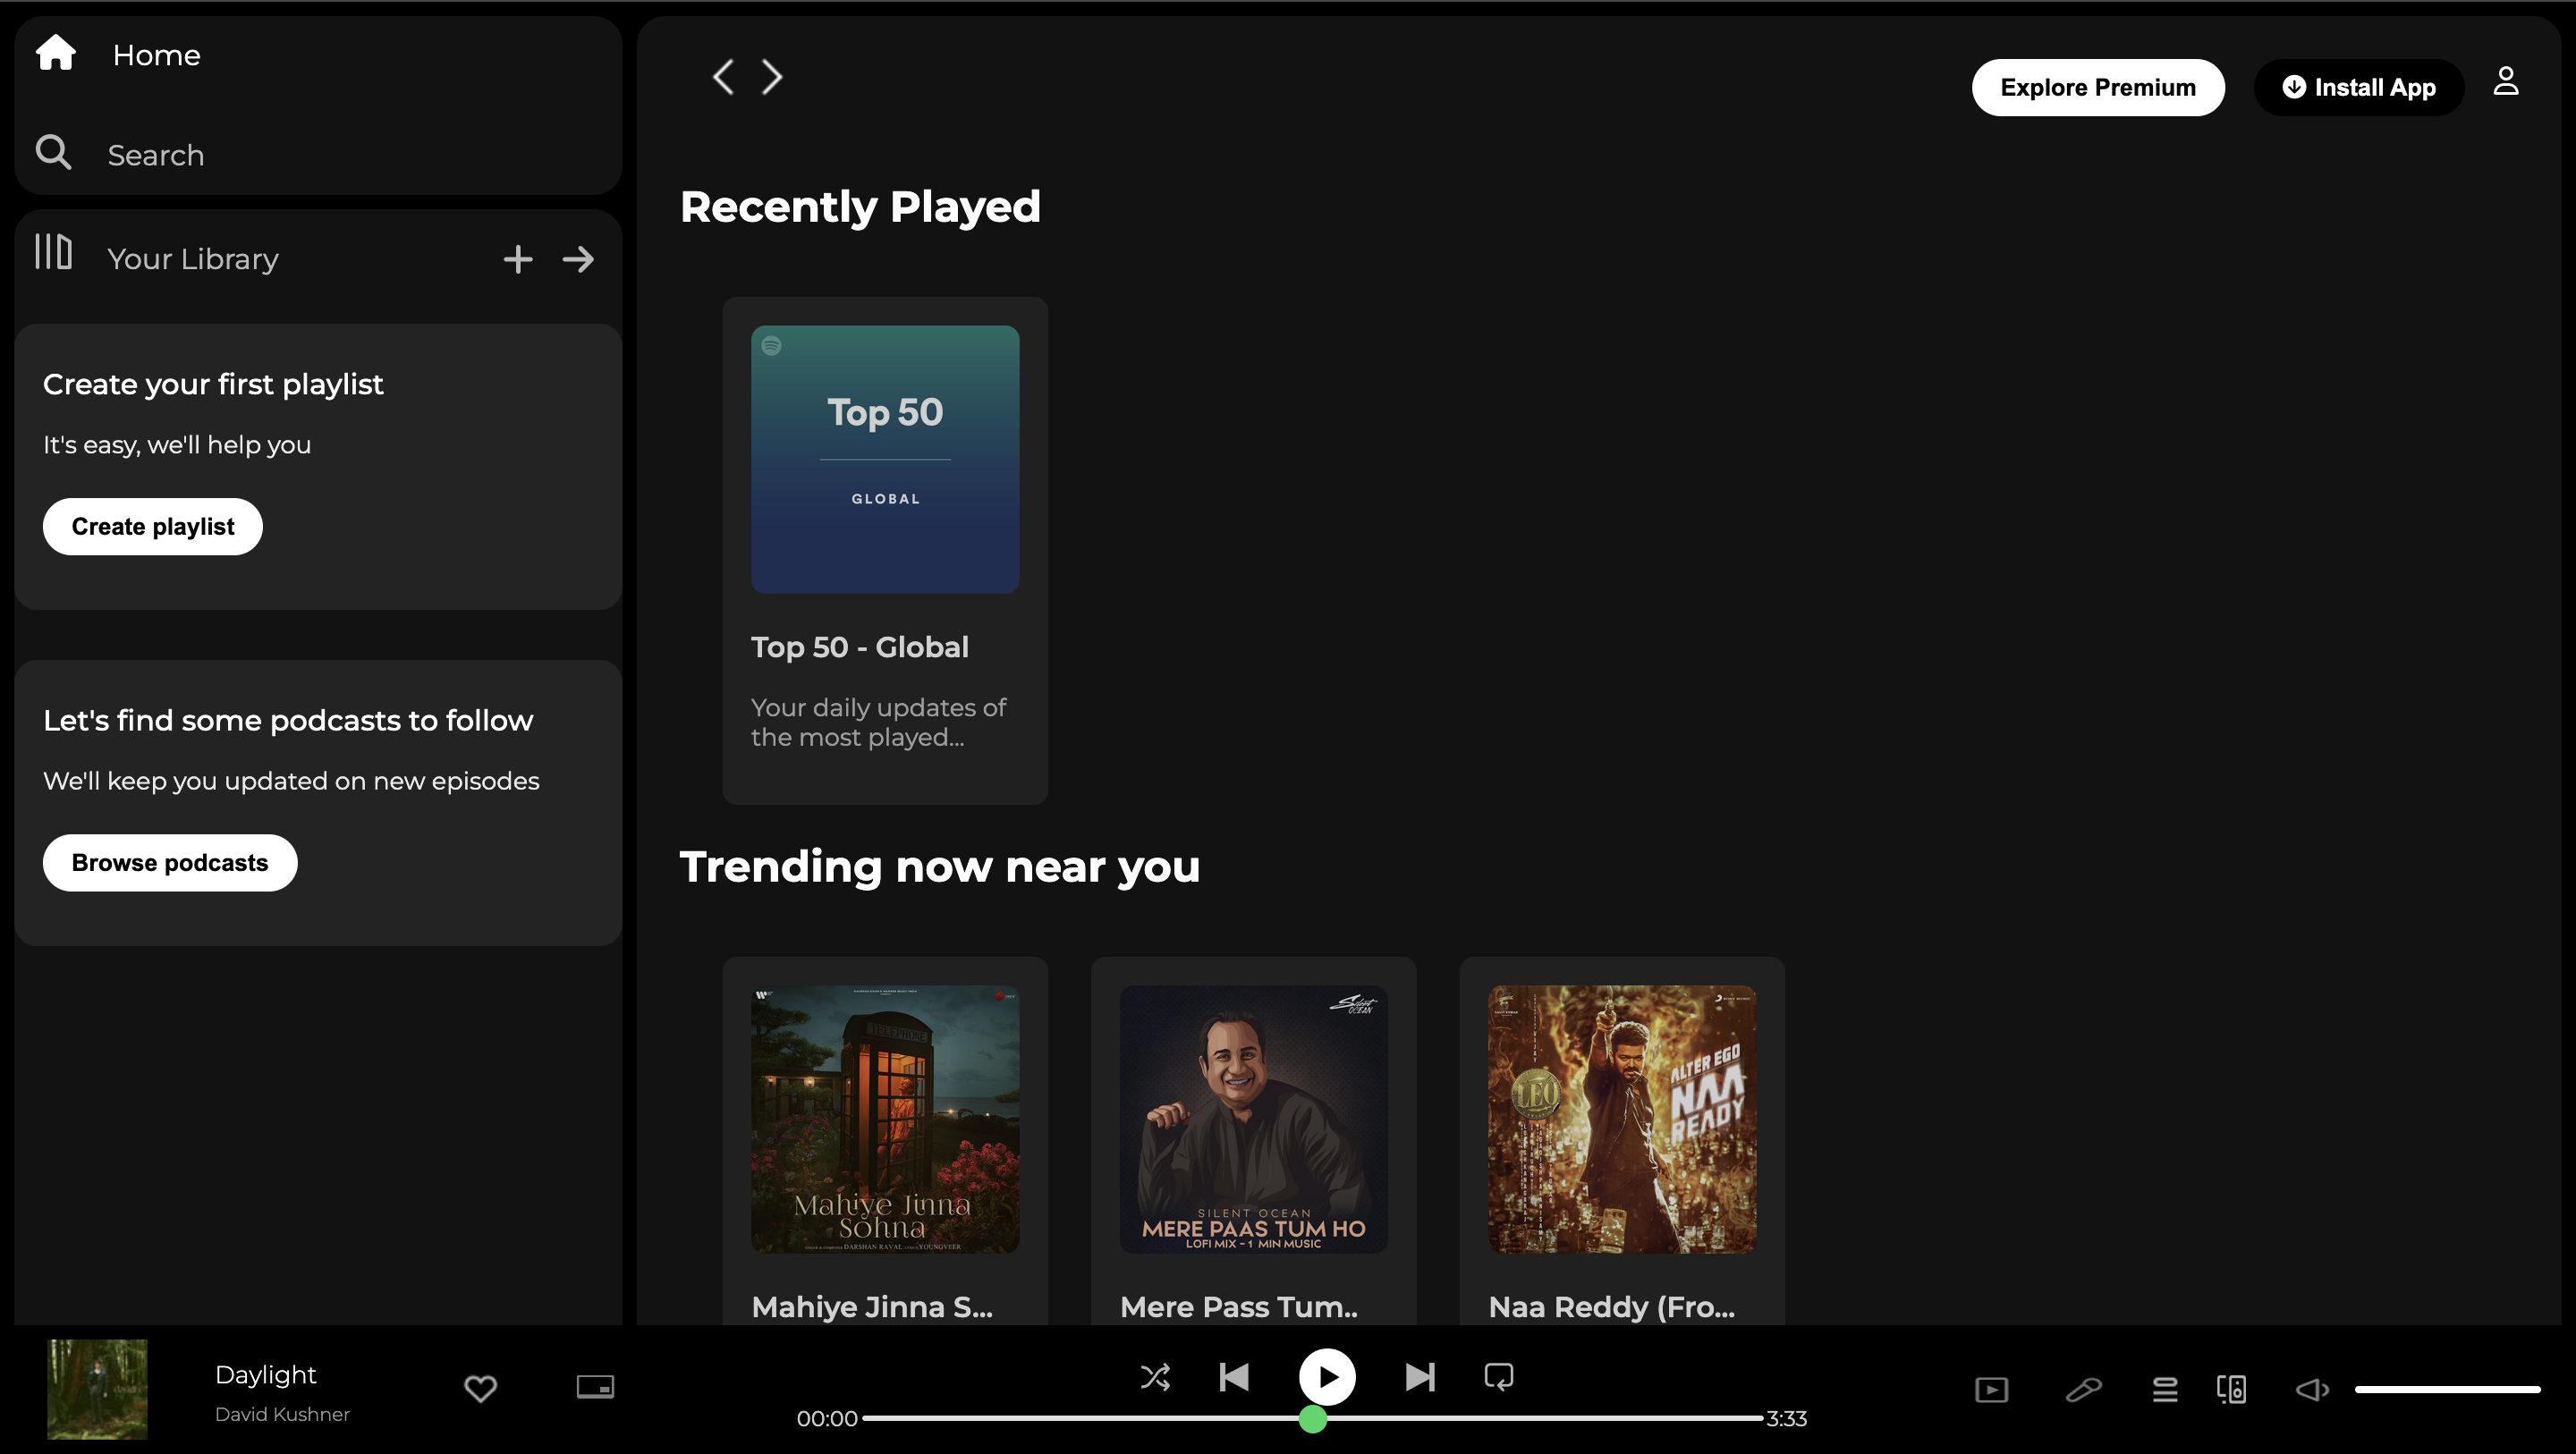Image resolution: width=2576 pixels, height=1454 pixels.
Task: Like Daylight with the heart icon
Action: (x=480, y=1387)
